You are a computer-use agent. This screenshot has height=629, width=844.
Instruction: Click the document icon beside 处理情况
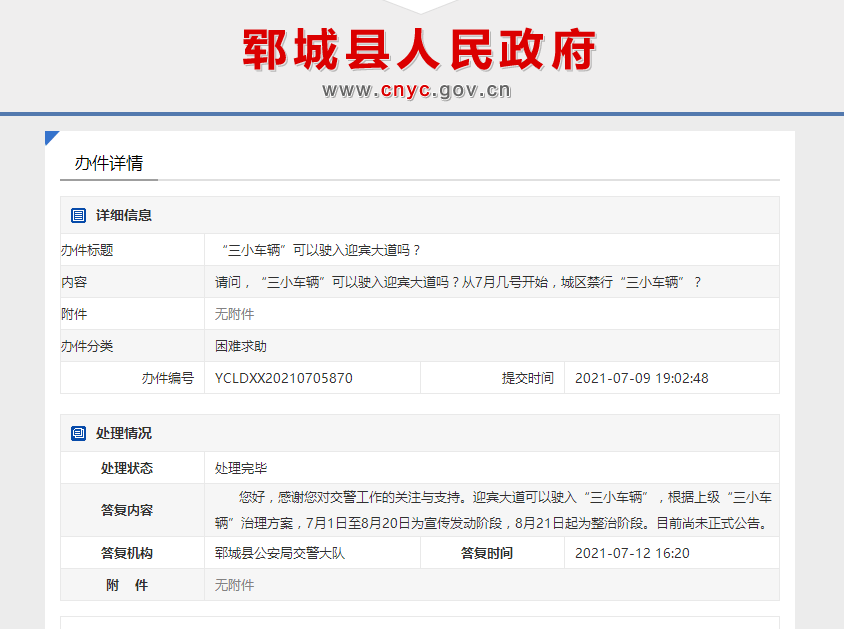pos(77,432)
